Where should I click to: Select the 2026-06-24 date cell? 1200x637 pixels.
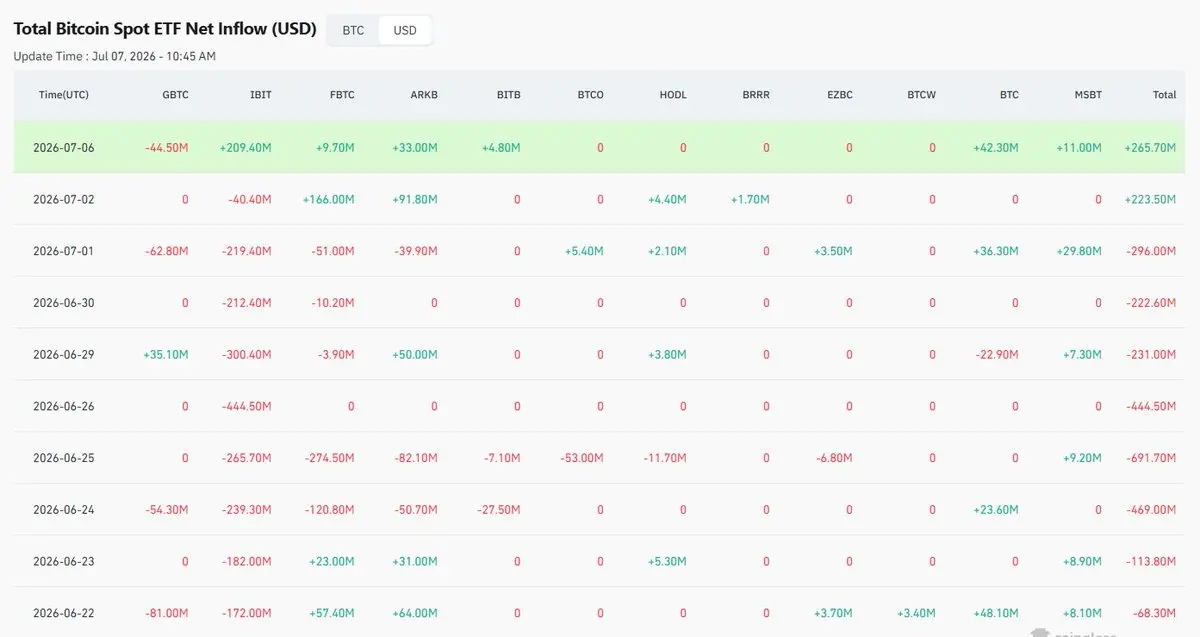(64, 510)
